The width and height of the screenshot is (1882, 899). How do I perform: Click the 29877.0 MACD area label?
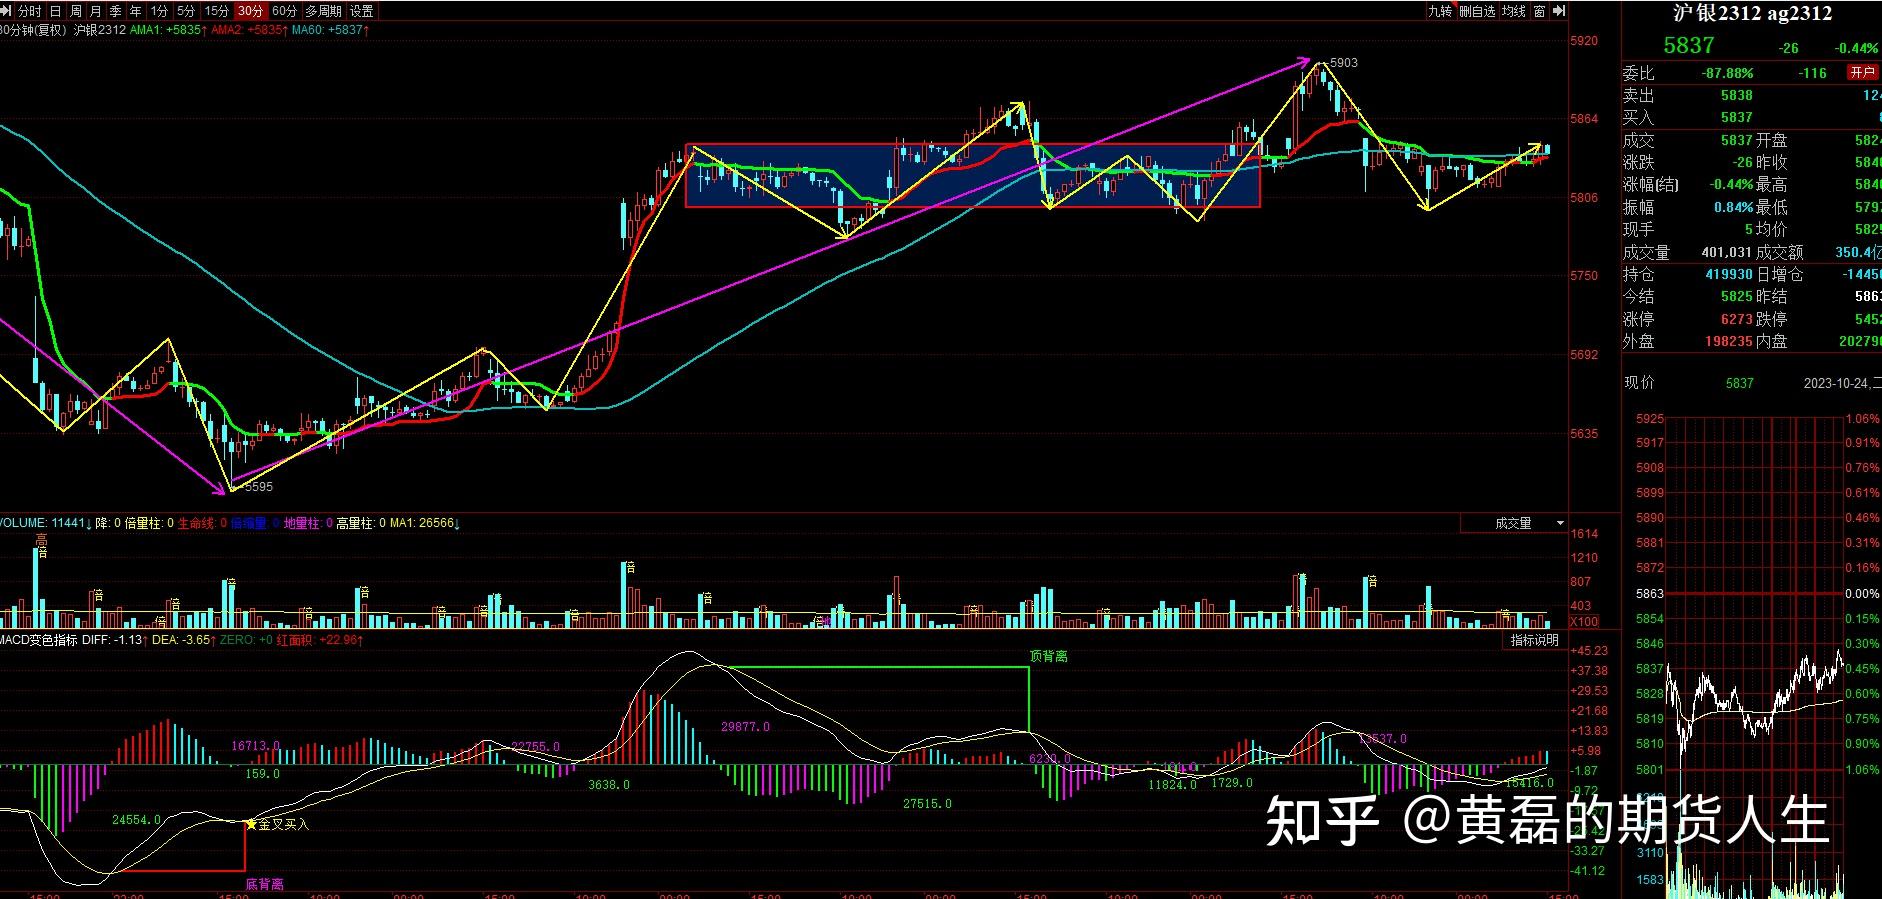pyautogui.click(x=745, y=727)
